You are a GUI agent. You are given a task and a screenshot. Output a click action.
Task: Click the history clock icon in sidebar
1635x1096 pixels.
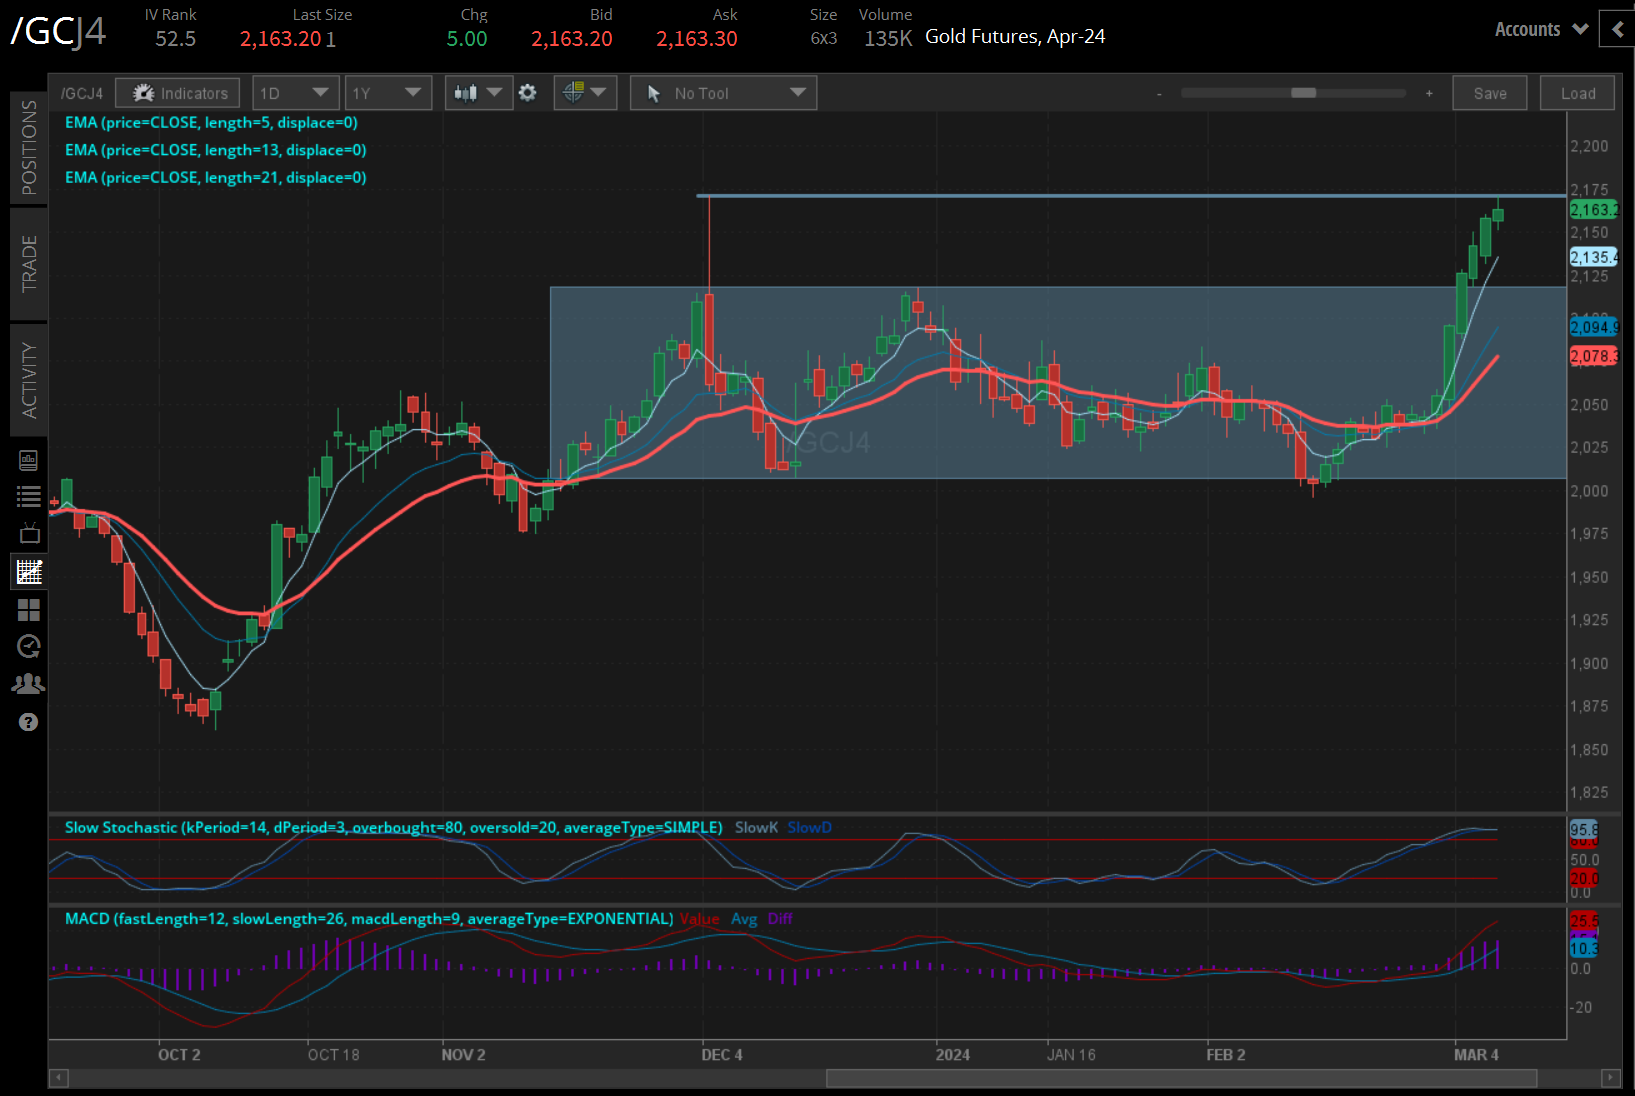pos(29,646)
